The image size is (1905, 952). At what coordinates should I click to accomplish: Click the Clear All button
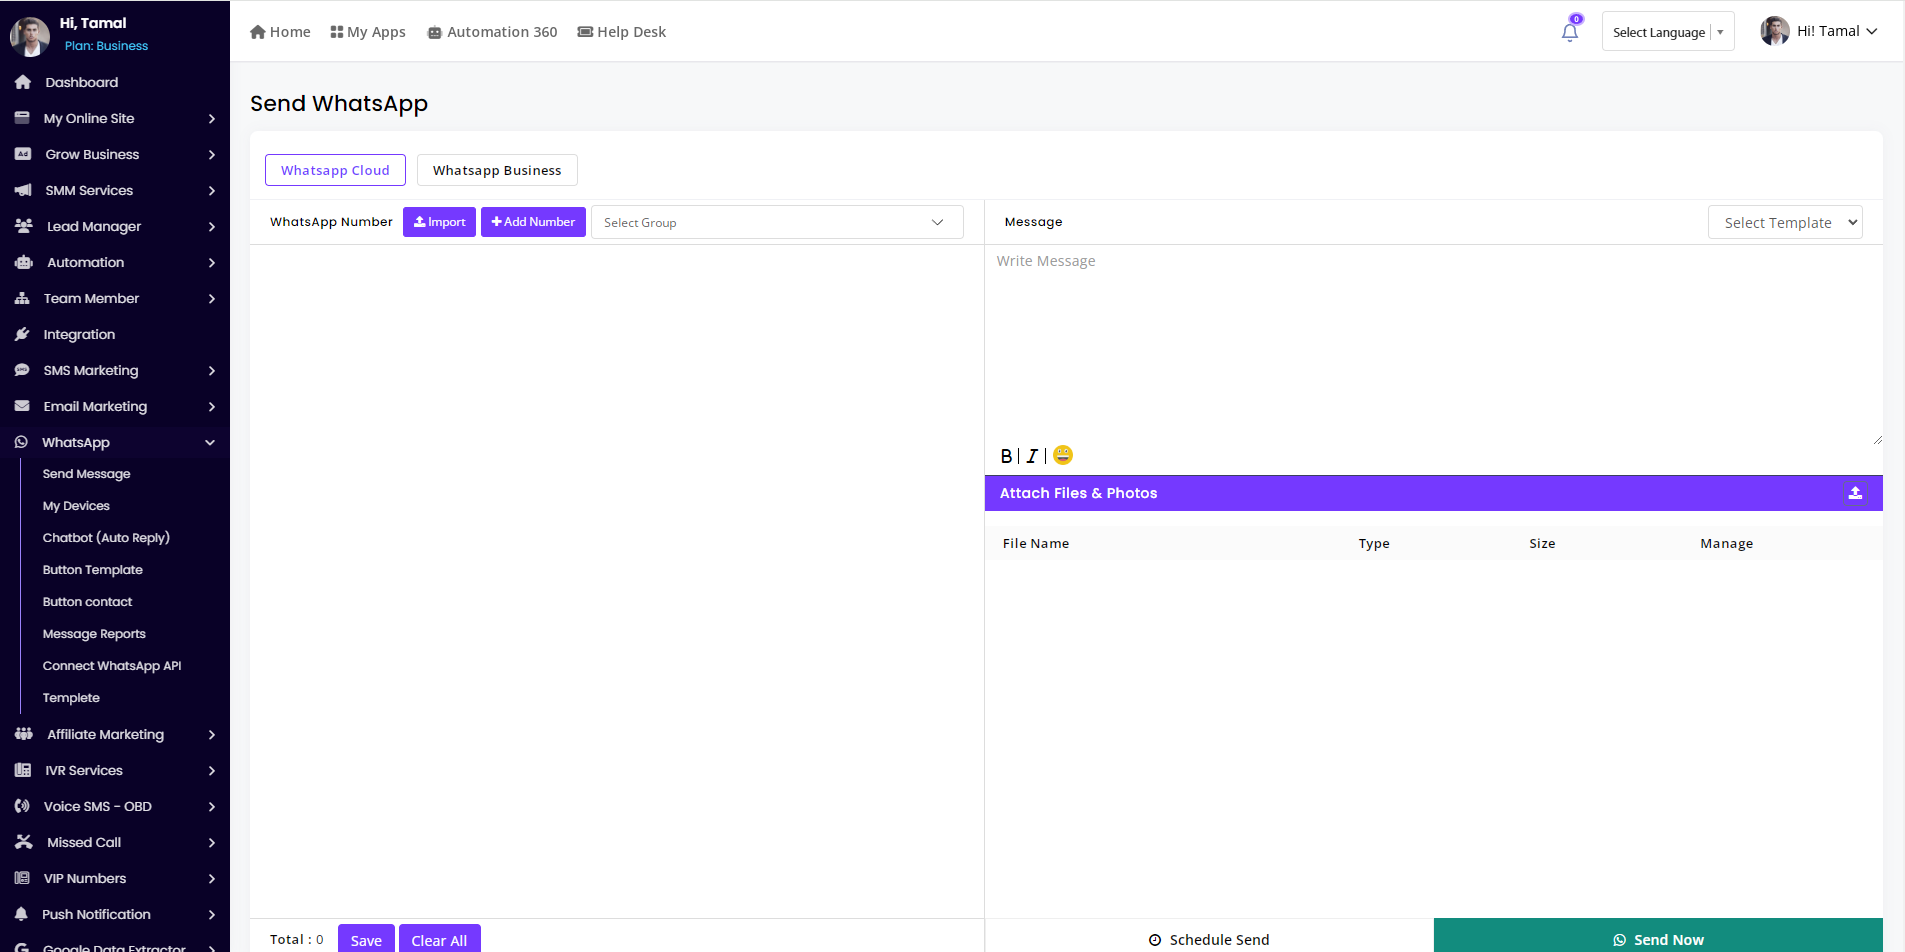coord(440,940)
